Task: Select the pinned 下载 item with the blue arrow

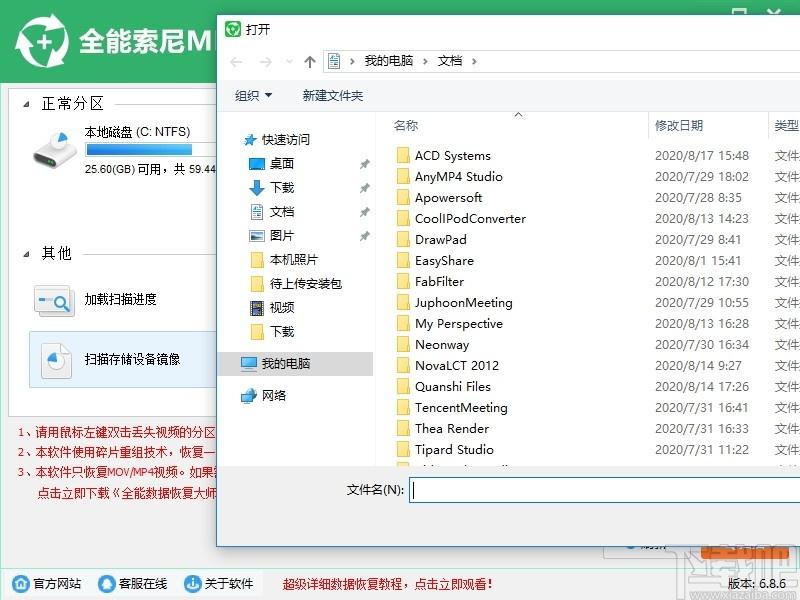Action: 282,187
